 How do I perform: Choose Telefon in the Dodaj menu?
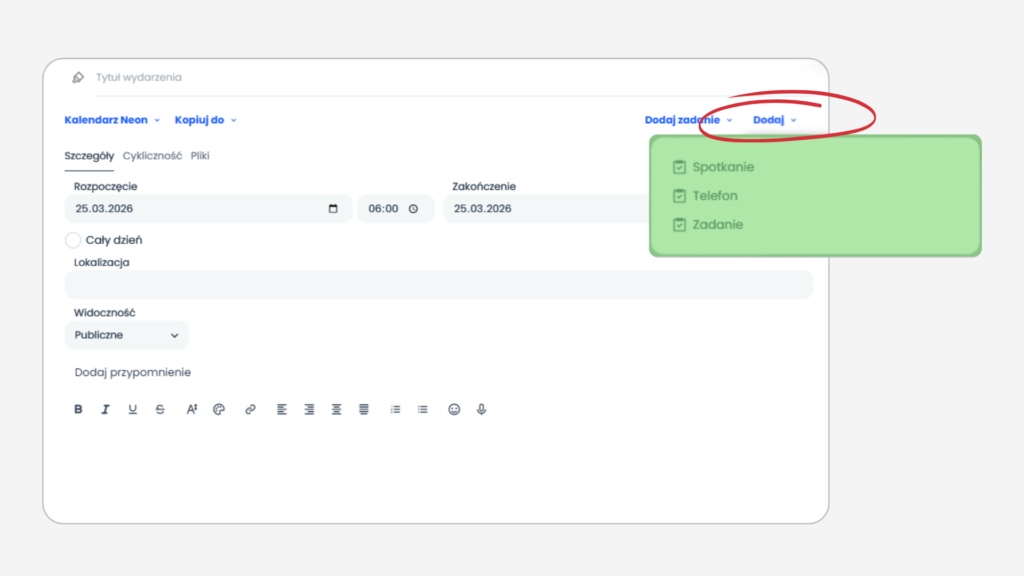(714, 196)
